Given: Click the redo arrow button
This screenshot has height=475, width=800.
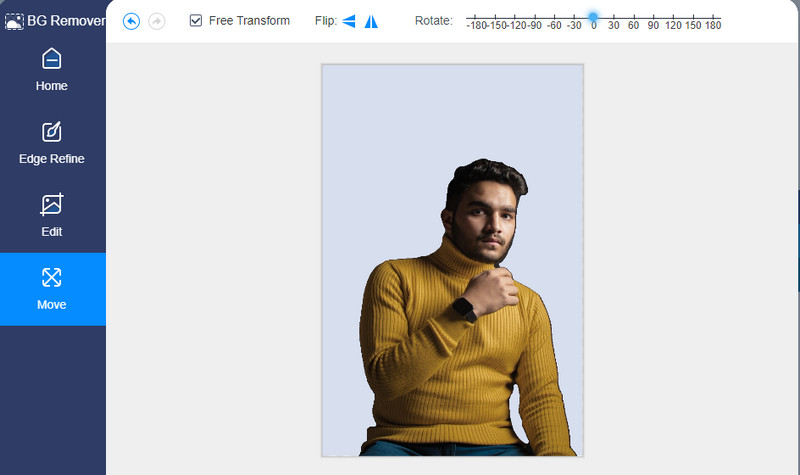Looking at the screenshot, I should [x=156, y=21].
